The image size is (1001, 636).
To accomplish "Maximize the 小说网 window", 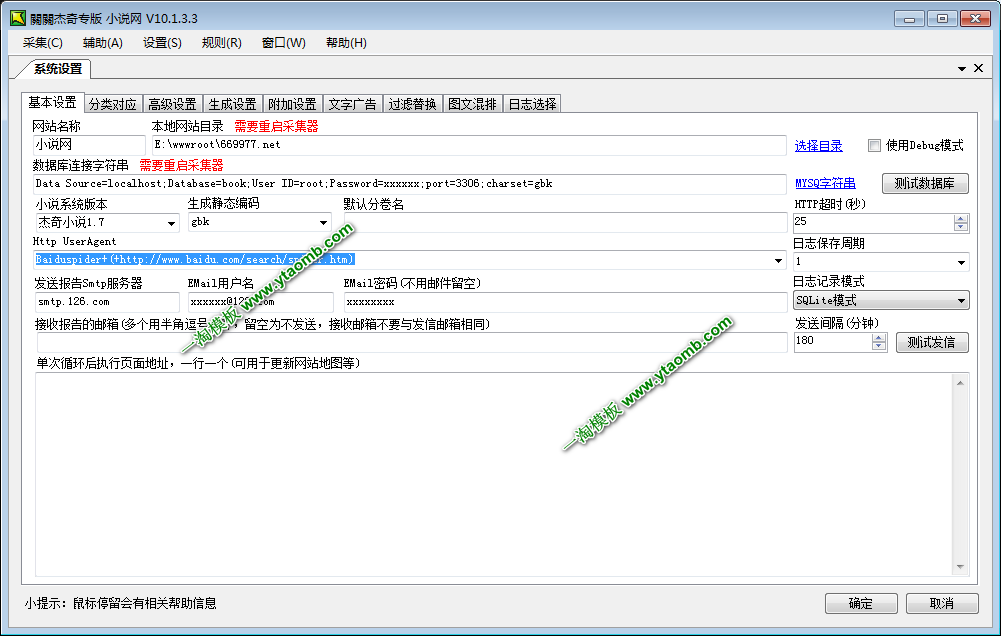I will pyautogui.click(x=942, y=19).
